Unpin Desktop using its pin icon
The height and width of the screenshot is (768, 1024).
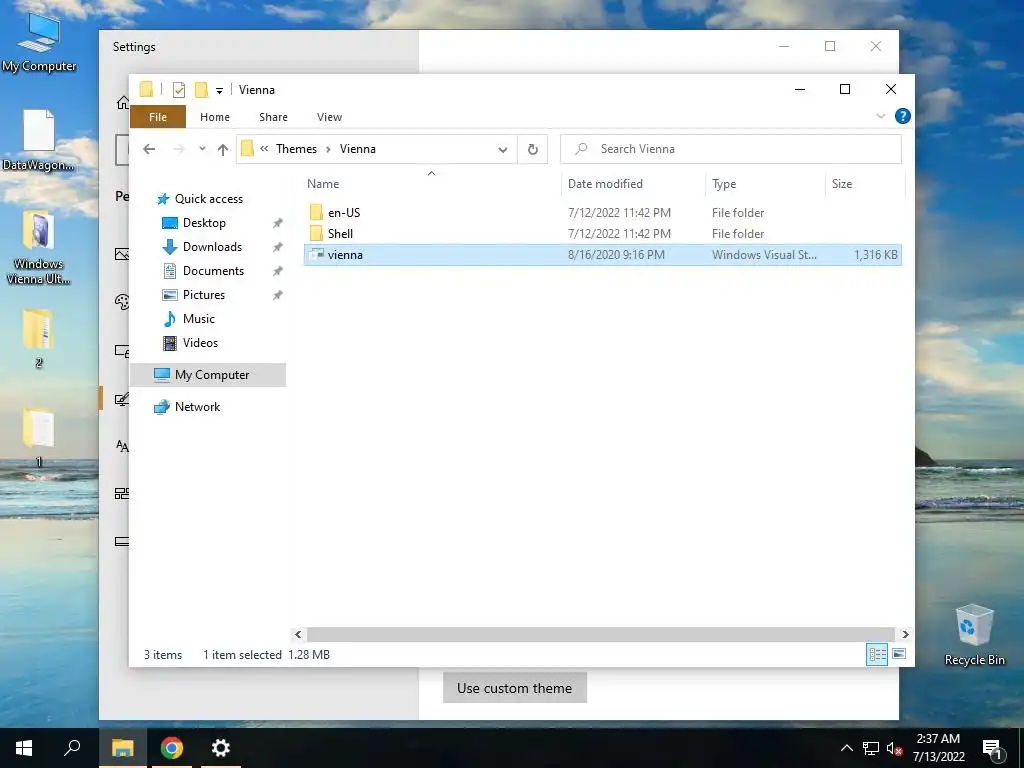278,223
